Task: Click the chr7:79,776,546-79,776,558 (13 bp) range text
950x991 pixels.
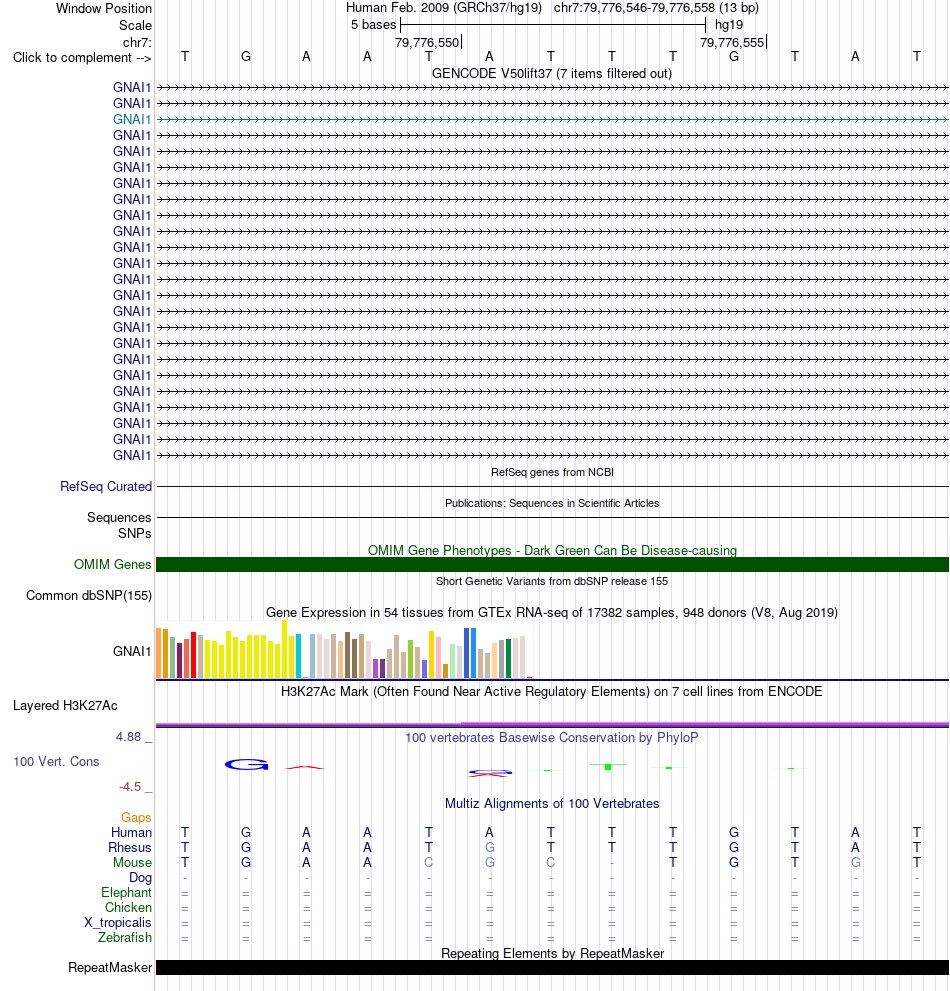Action: [x=656, y=8]
